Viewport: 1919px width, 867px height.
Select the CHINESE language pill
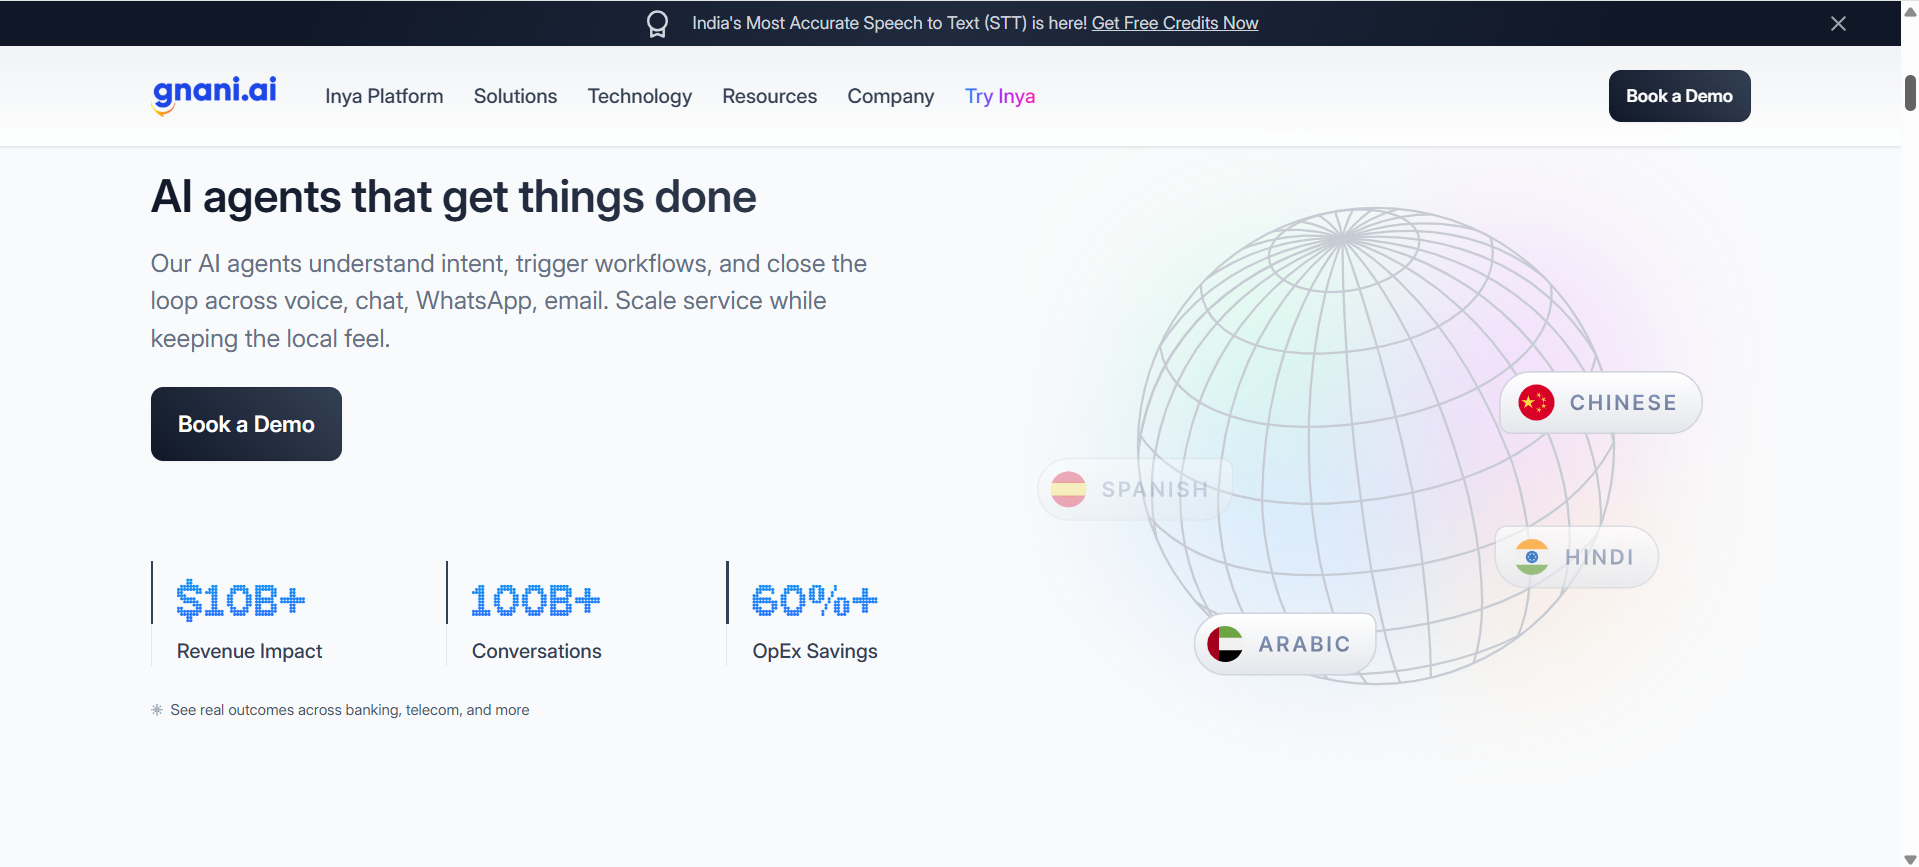pyautogui.click(x=1601, y=402)
